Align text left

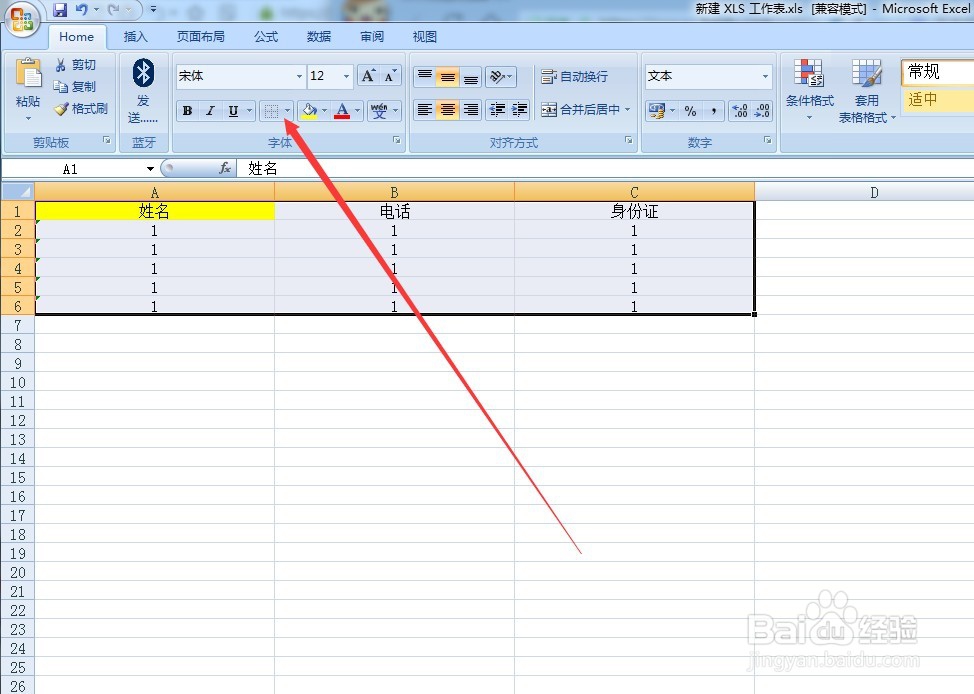[x=425, y=110]
